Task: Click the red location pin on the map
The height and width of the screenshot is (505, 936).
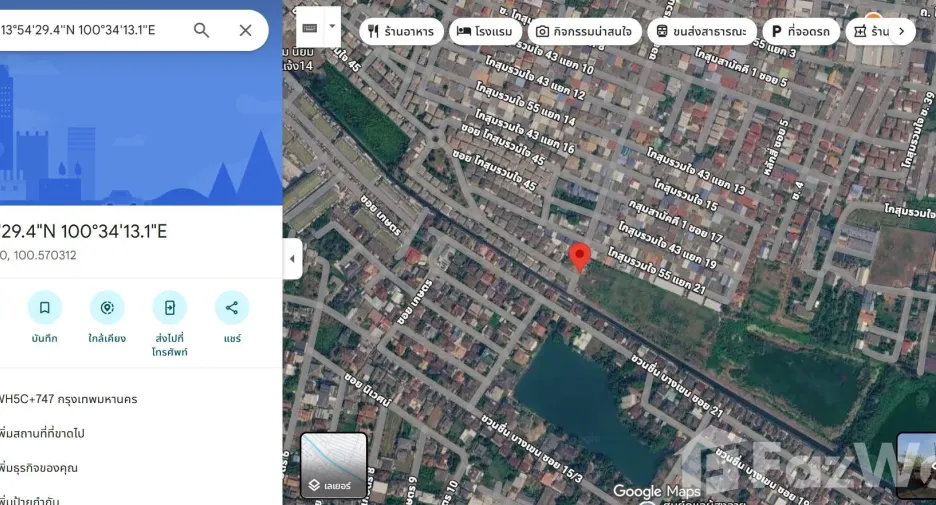Action: point(579,257)
